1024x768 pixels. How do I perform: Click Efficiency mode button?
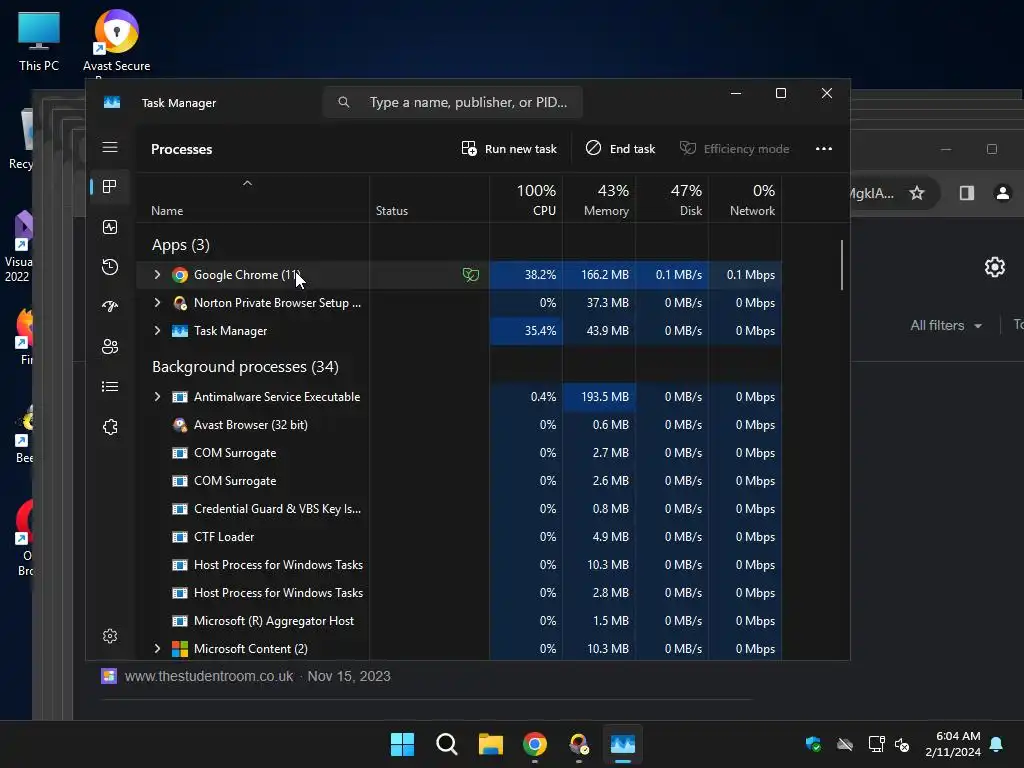[734, 149]
